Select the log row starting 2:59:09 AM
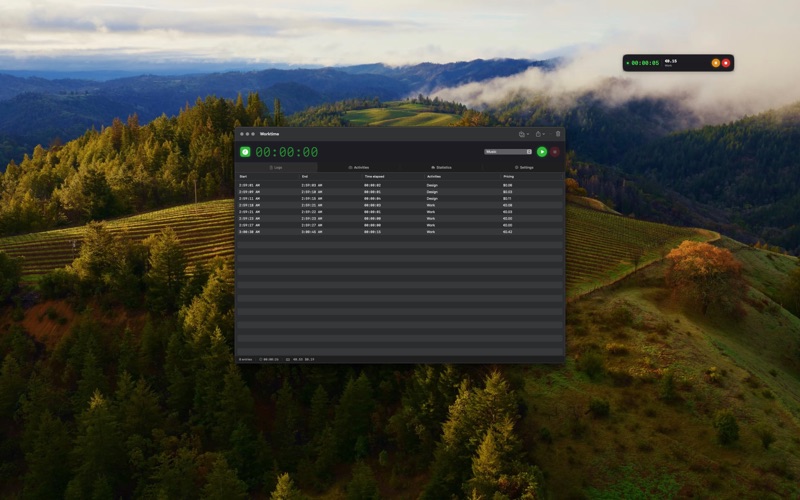Viewport: 800px width, 500px height. click(400, 192)
